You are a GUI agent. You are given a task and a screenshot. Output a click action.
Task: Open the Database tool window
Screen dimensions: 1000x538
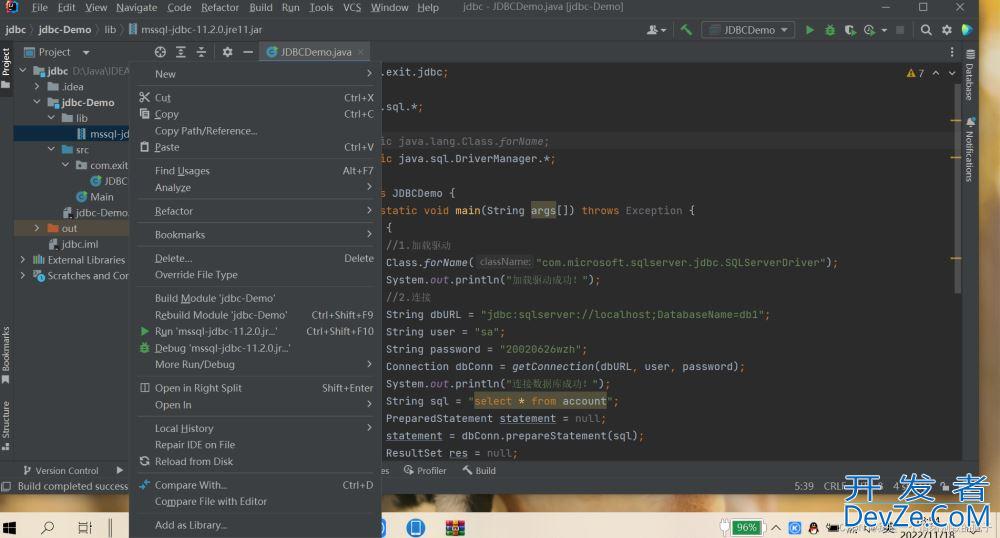tap(969, 75)
